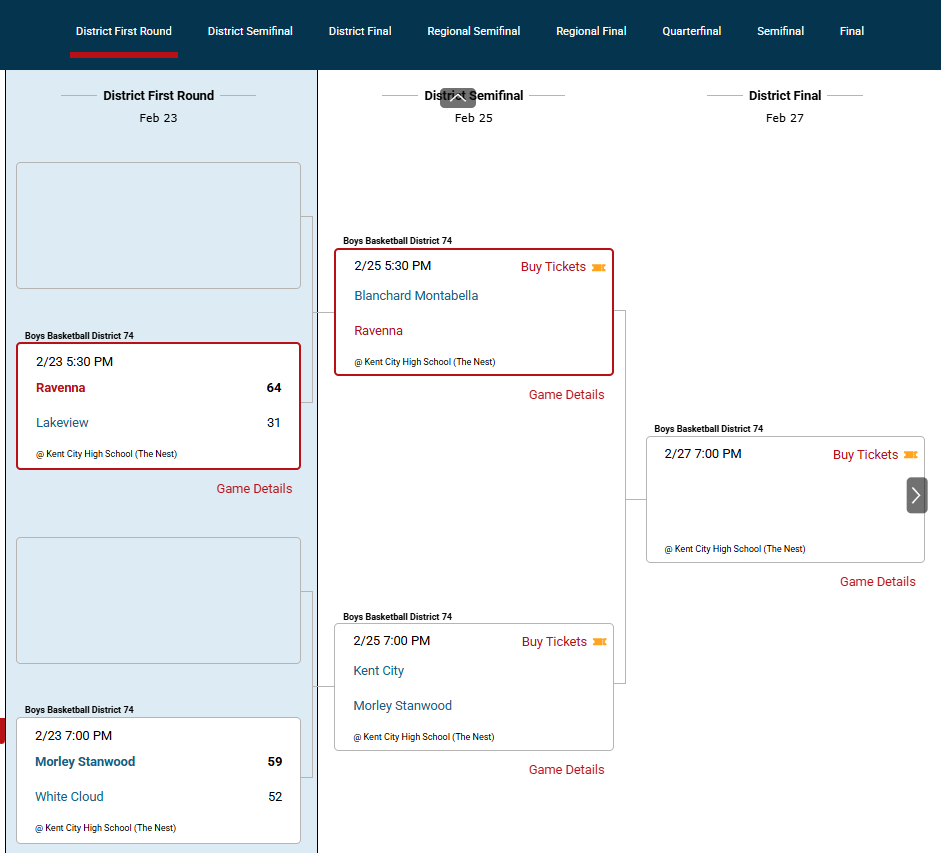Screen dimensions: 941x853
Task: View Game Details for Blanchard Montabella semifinal
Action: coord(566,395)
